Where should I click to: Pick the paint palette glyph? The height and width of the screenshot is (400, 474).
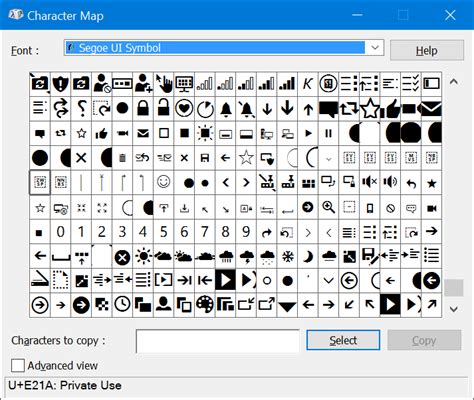point(205,305)
